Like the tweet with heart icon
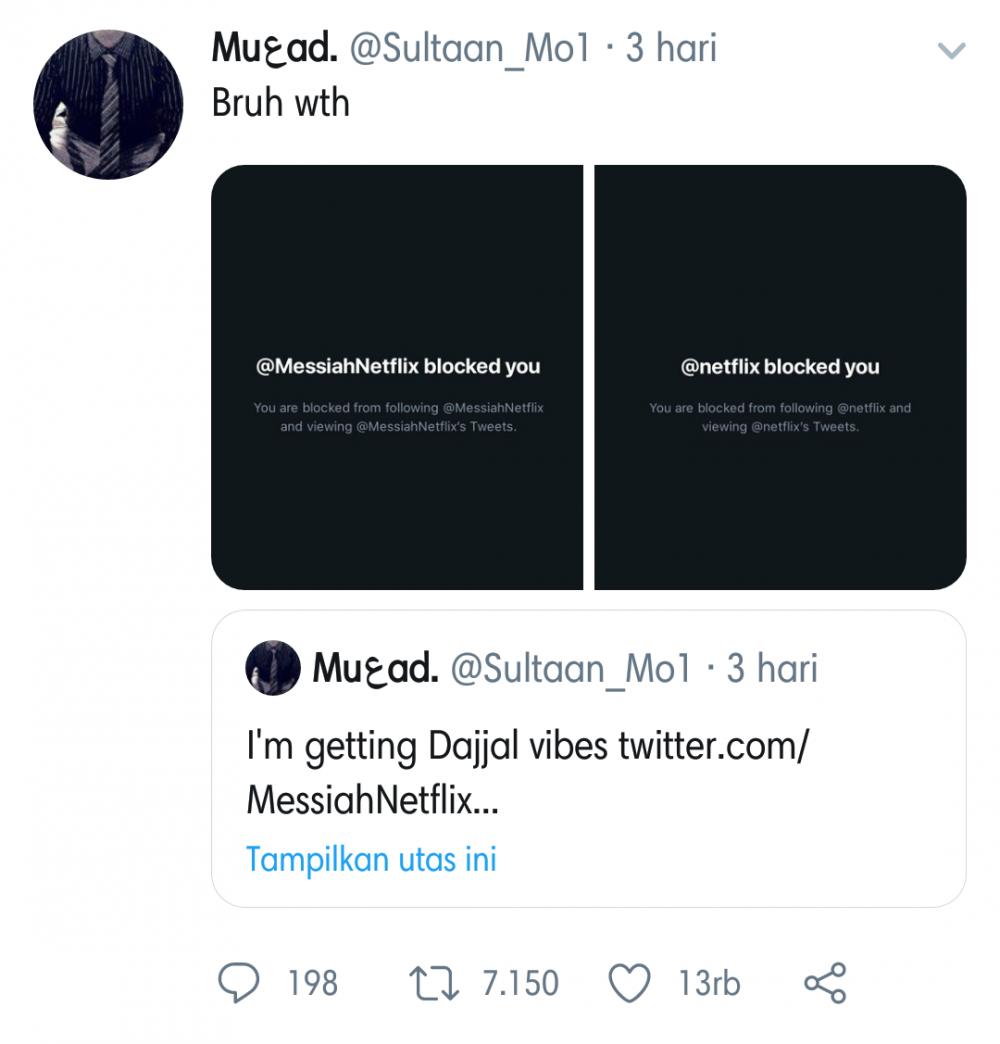Screen dimensions: 1000x1044 tap(629, 983)
